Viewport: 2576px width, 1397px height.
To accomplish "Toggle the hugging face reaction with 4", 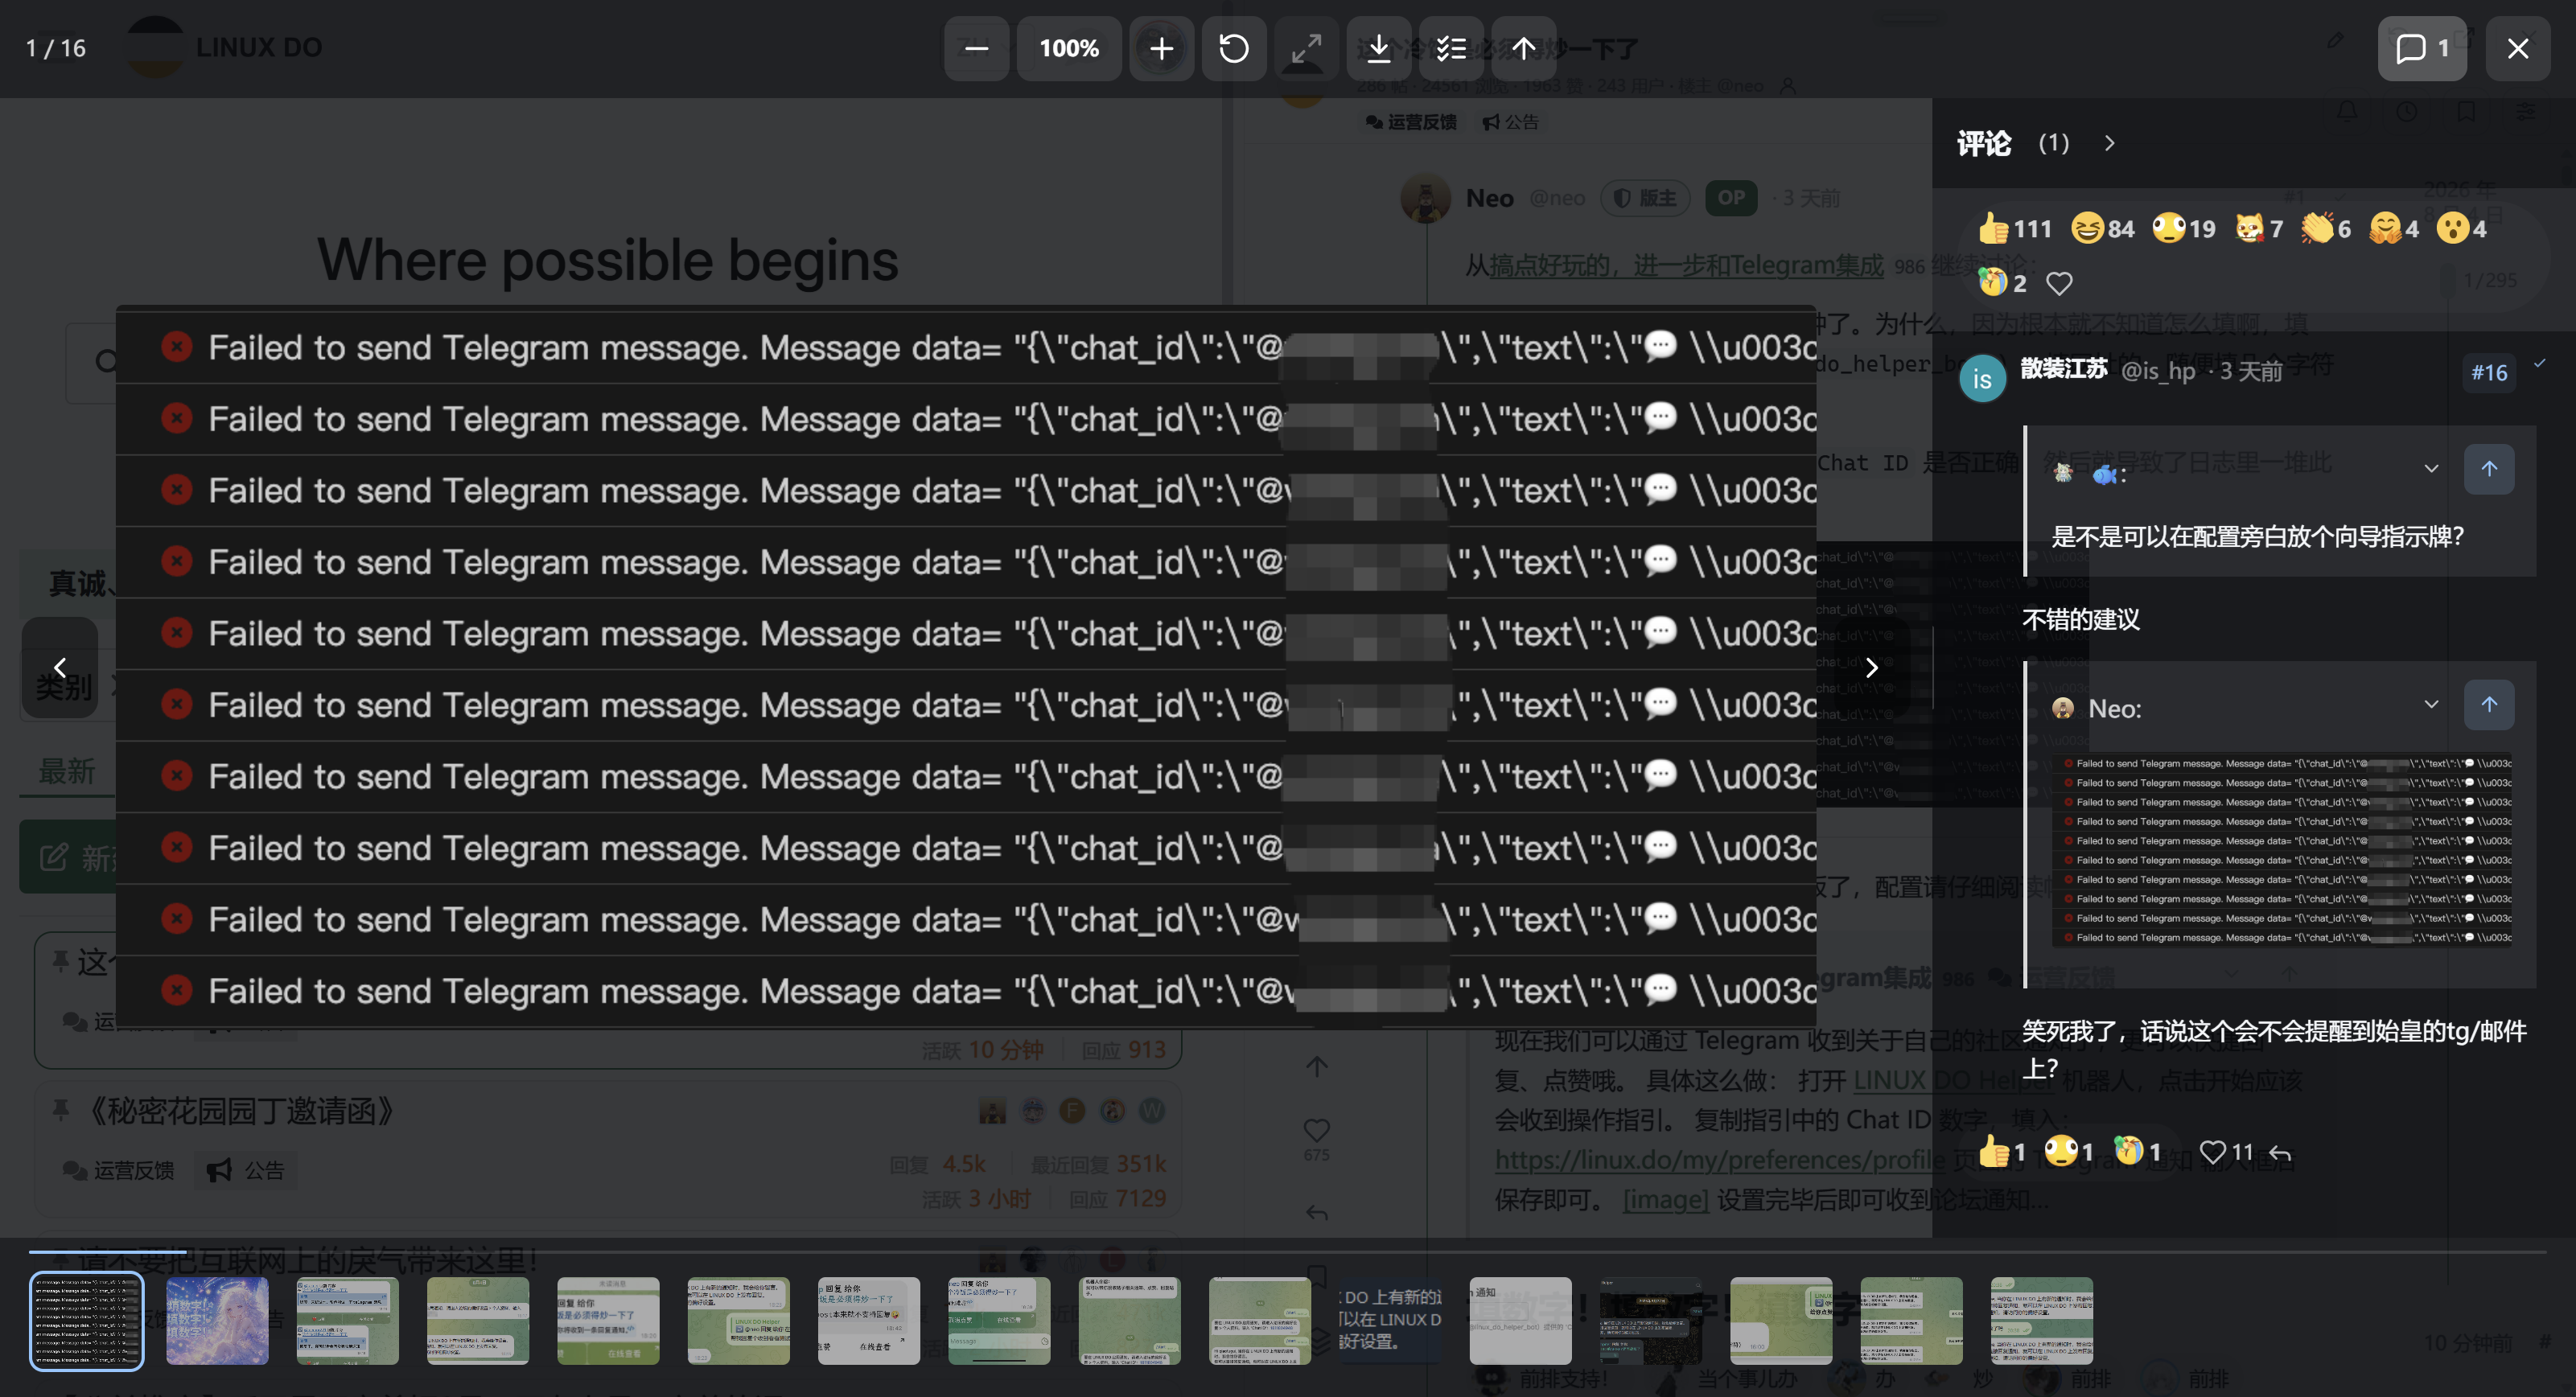I will click(x=2393, y=229).
